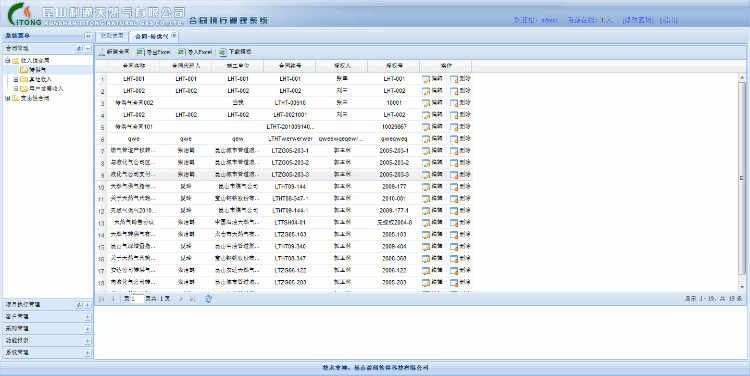Screen dimensions: 750x376
Task: Click the add new contract toolbar button
Action: click(114, 52)
